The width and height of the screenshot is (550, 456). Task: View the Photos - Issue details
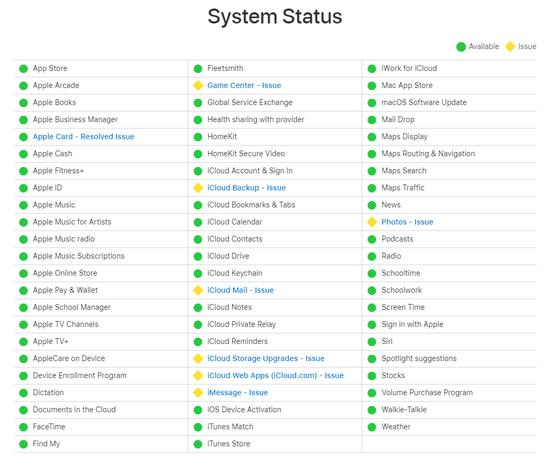tap(407, 222)
